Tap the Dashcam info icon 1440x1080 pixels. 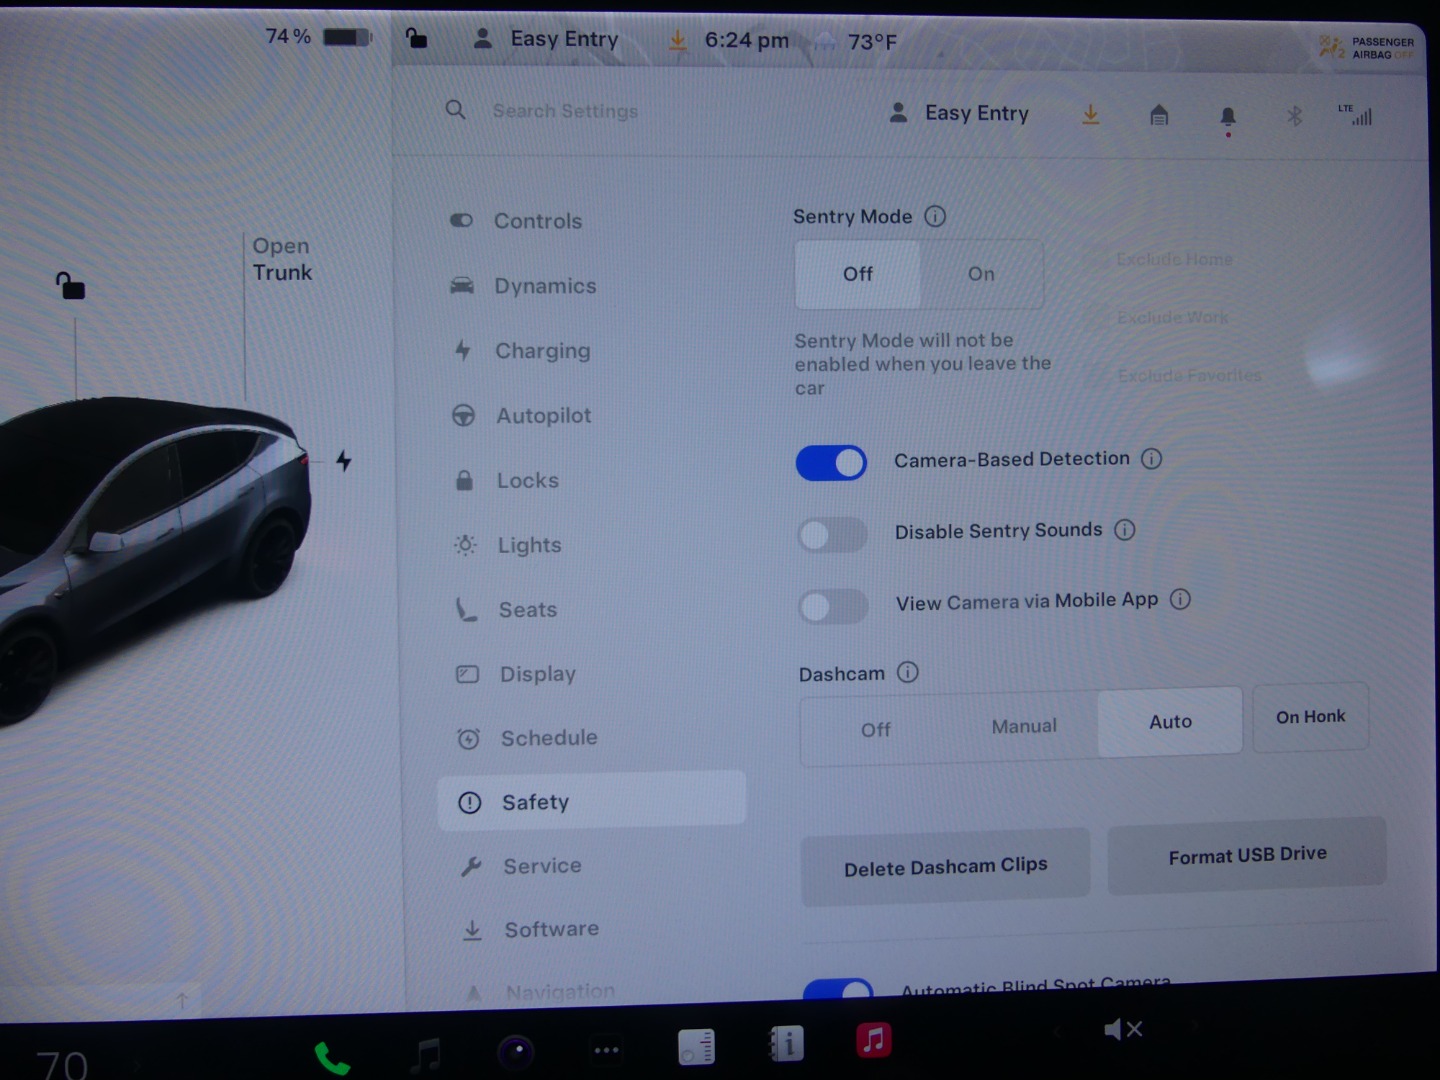pyautogui.click(x=907, y=672)
